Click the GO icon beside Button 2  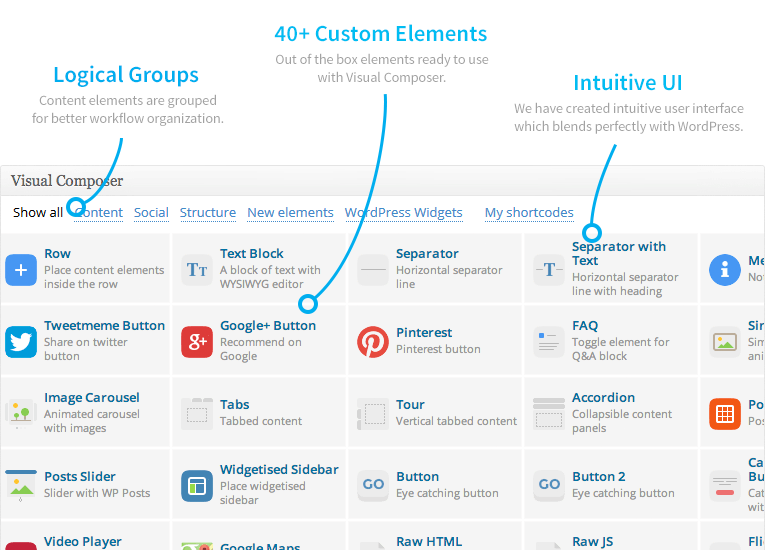[549, 486]
